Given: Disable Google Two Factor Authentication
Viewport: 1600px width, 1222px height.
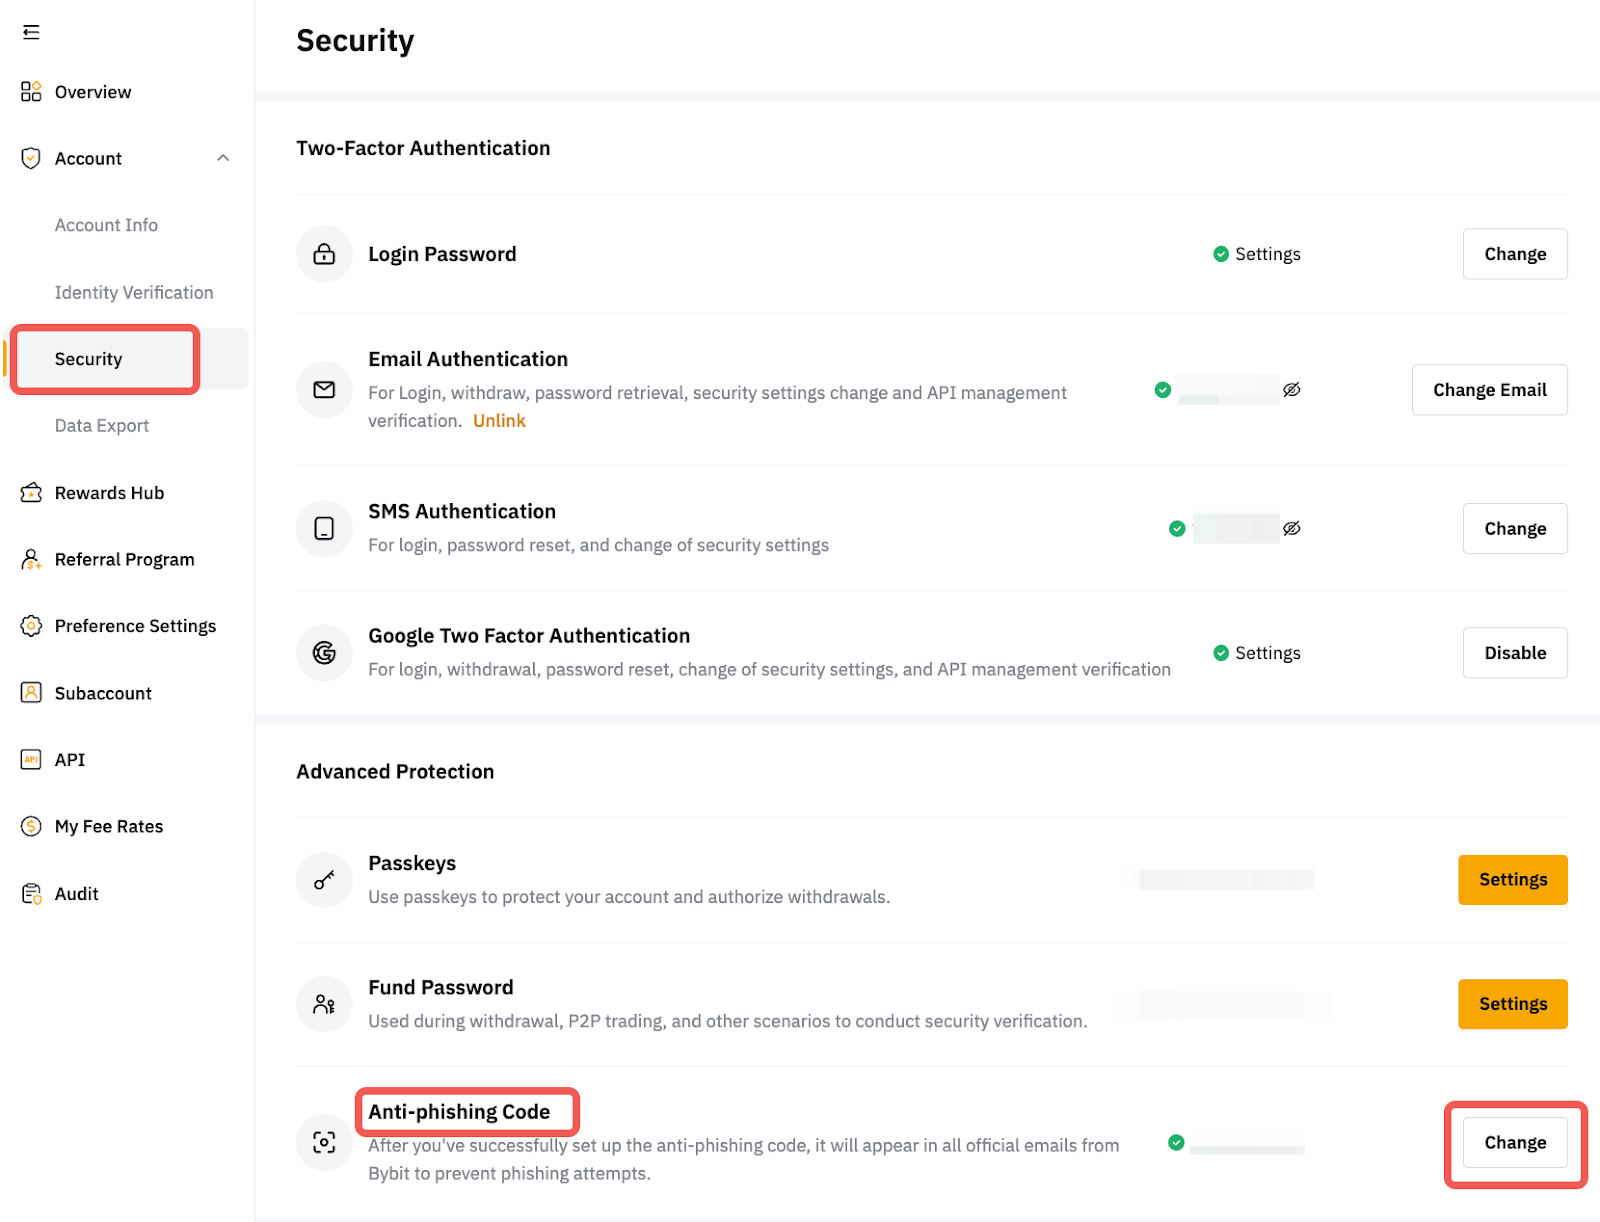Looking at the screenshot, I should 1514,653.
